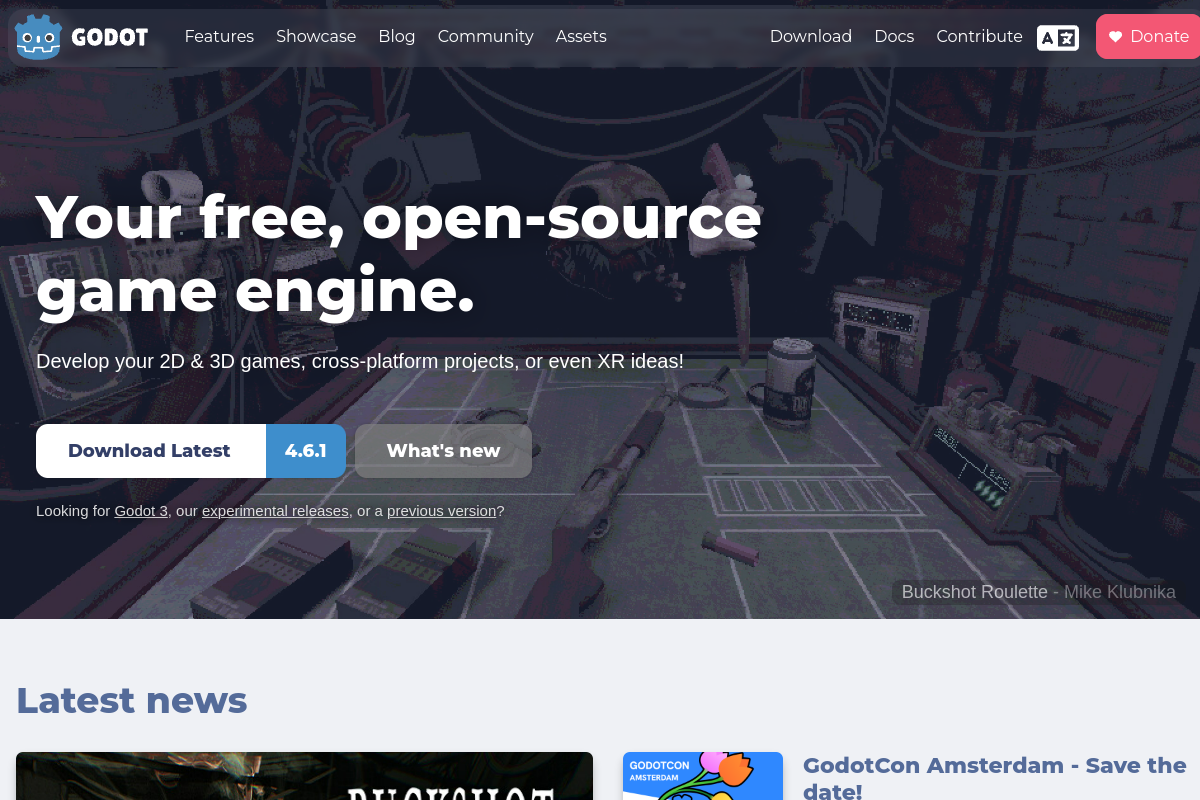This screenshot has height=800, width=1200.
Task: Click the Download Latest button
Action: point(150,450)
